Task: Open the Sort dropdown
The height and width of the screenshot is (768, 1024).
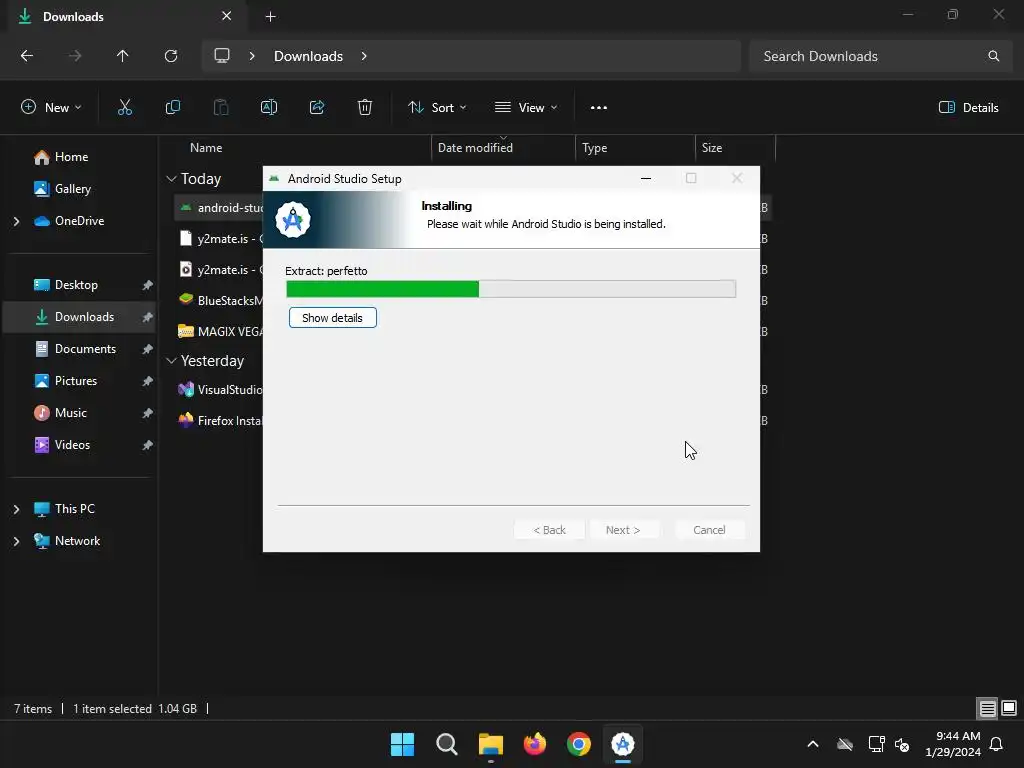Action: click(437, 108)
